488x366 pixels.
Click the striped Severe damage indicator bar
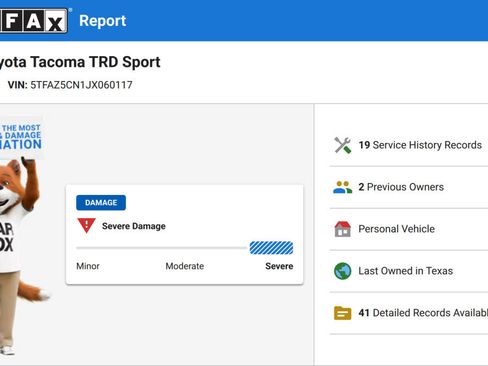coord(271,248)
